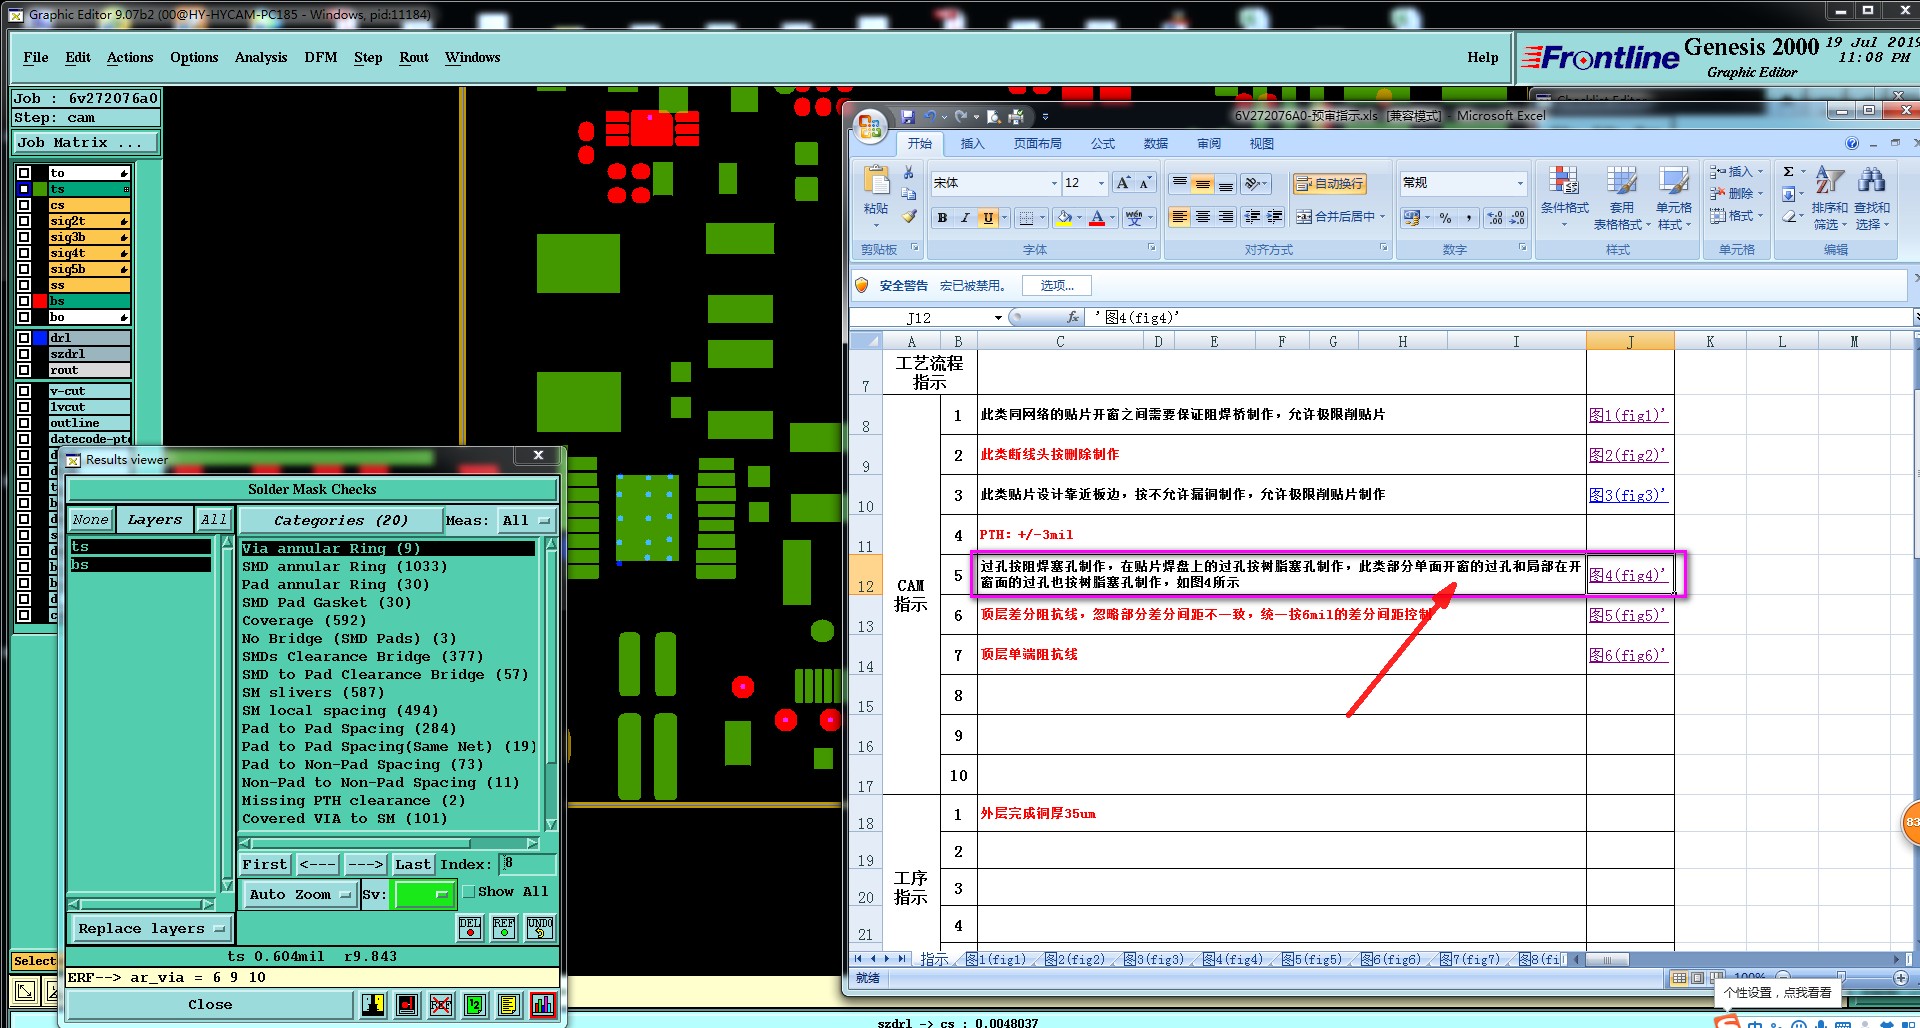Toggle the checkbox beside layer 'v-cut'

pos(24,391)
